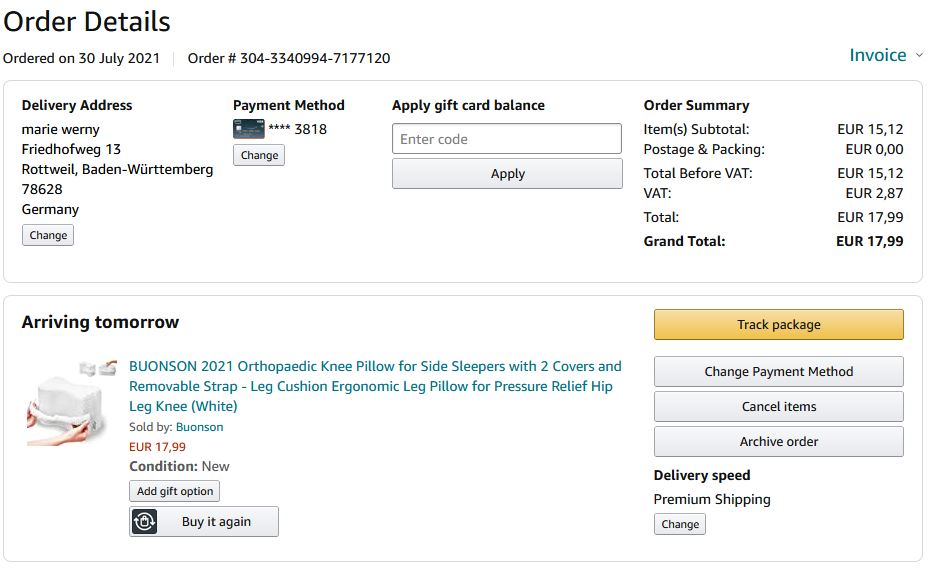Open the knee pillow product thumbnail
The height and width of the screenshot is (572, 936).
click(66, 402)
